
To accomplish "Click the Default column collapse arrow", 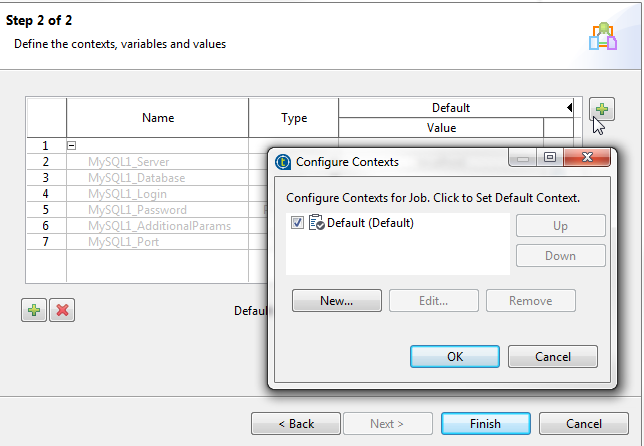I will tap(570, 108).
